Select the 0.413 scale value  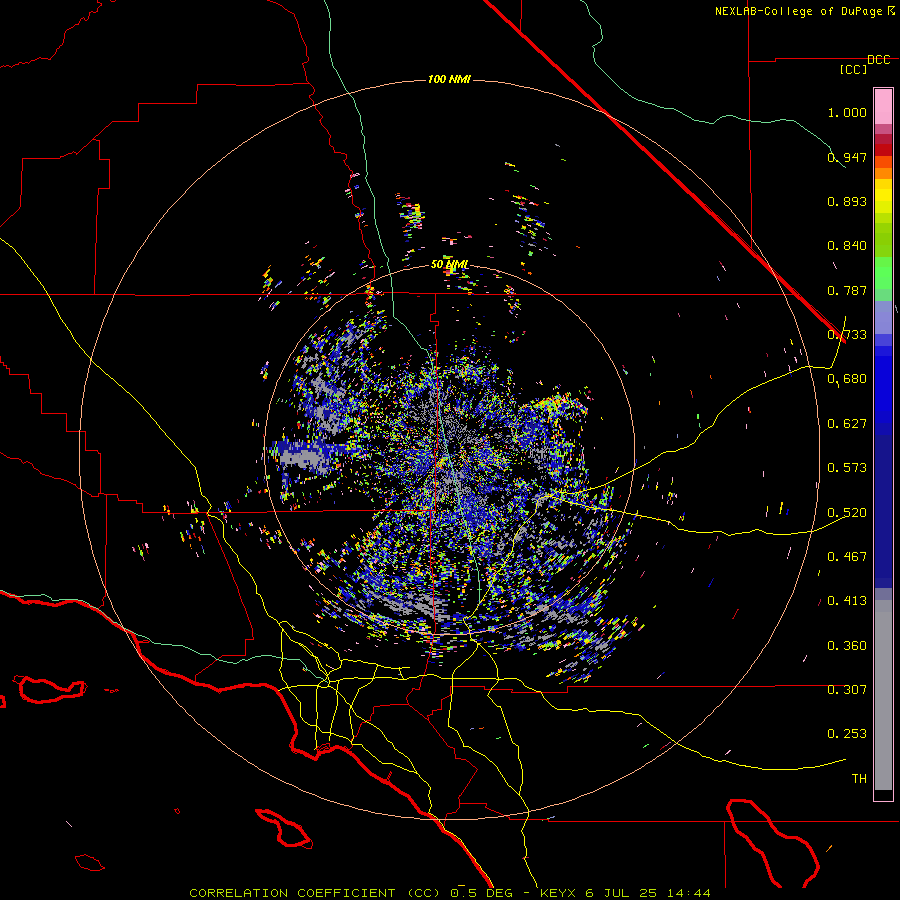click(847, 601)
